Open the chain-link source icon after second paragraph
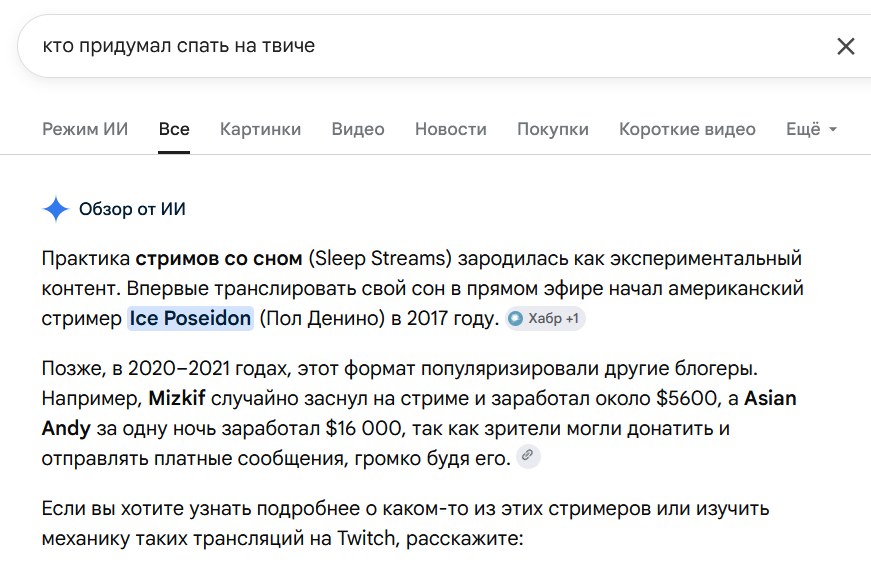This screenshot has height=562, width=871. tap(528, 456)
